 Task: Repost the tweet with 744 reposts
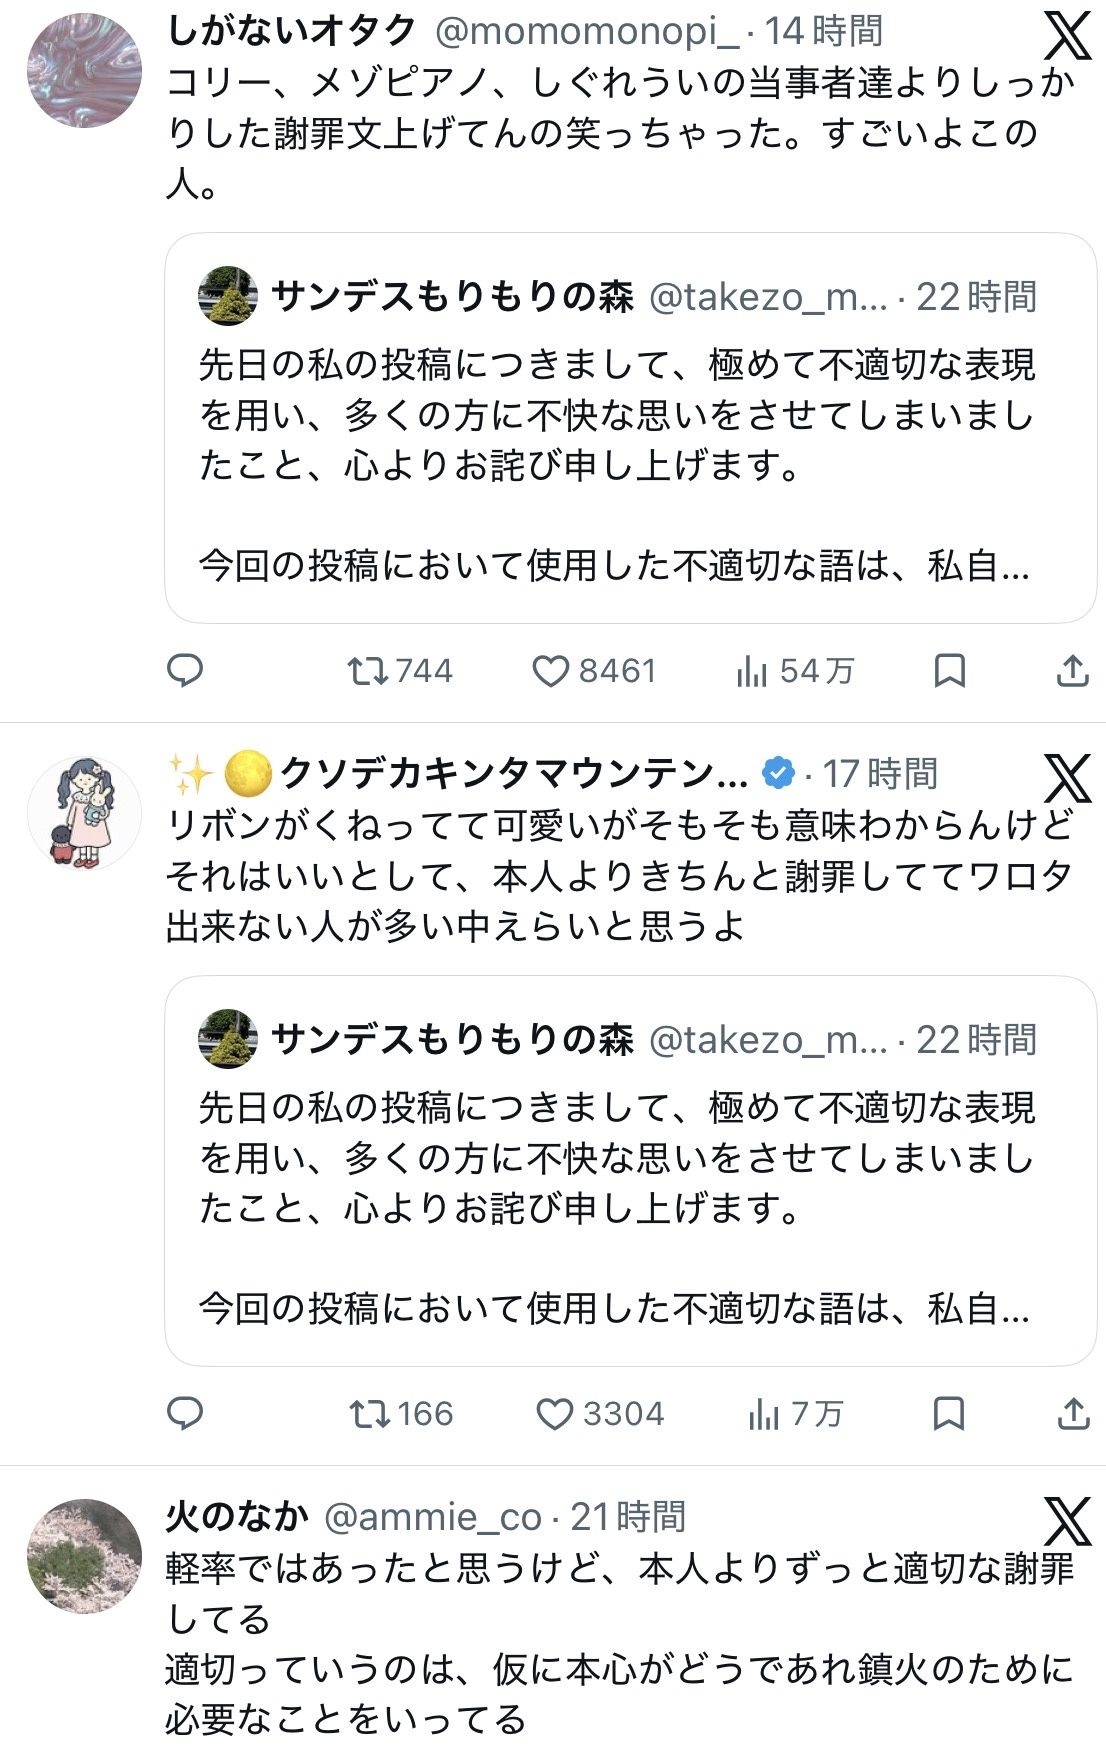[x=400, y=670]
